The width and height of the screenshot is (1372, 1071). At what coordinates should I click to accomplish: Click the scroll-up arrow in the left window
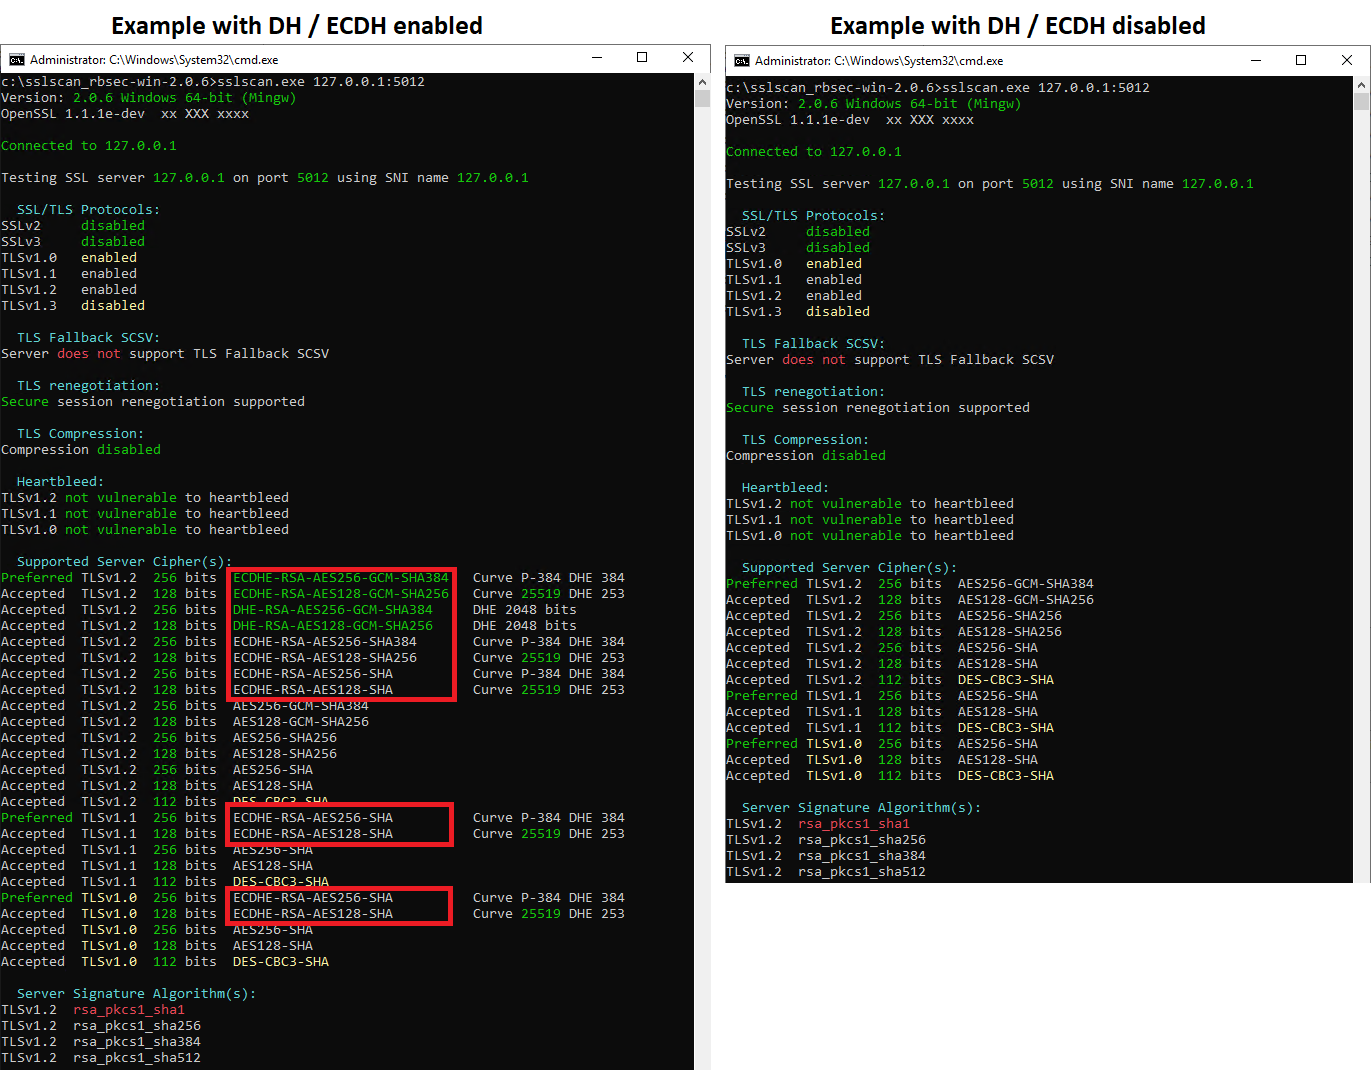click(702, 82)
